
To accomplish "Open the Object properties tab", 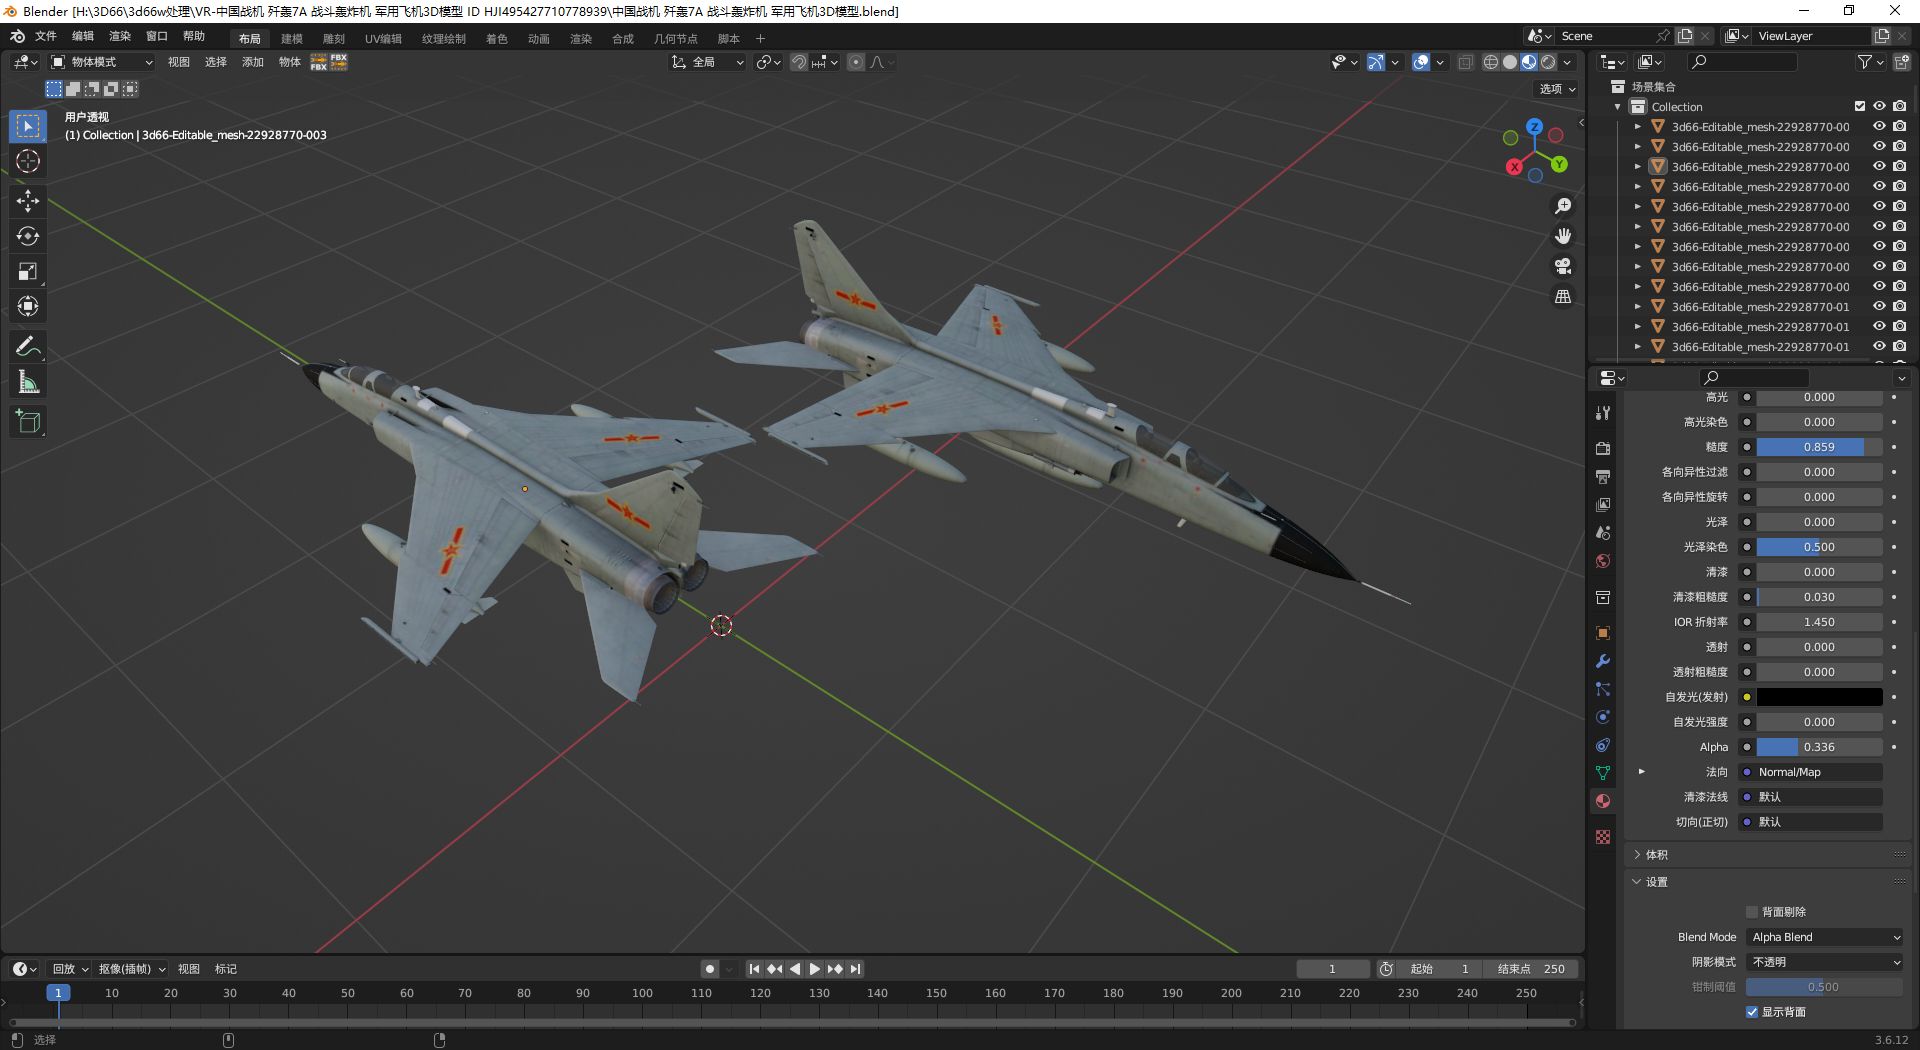I will (1603, 633).
